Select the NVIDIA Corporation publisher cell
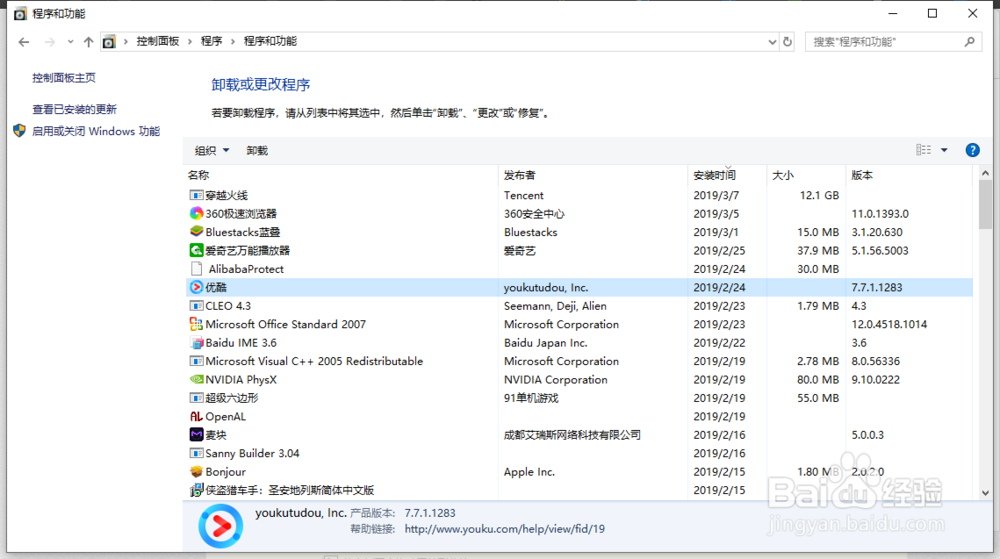Screen dimensions: 1000x559 555,380
